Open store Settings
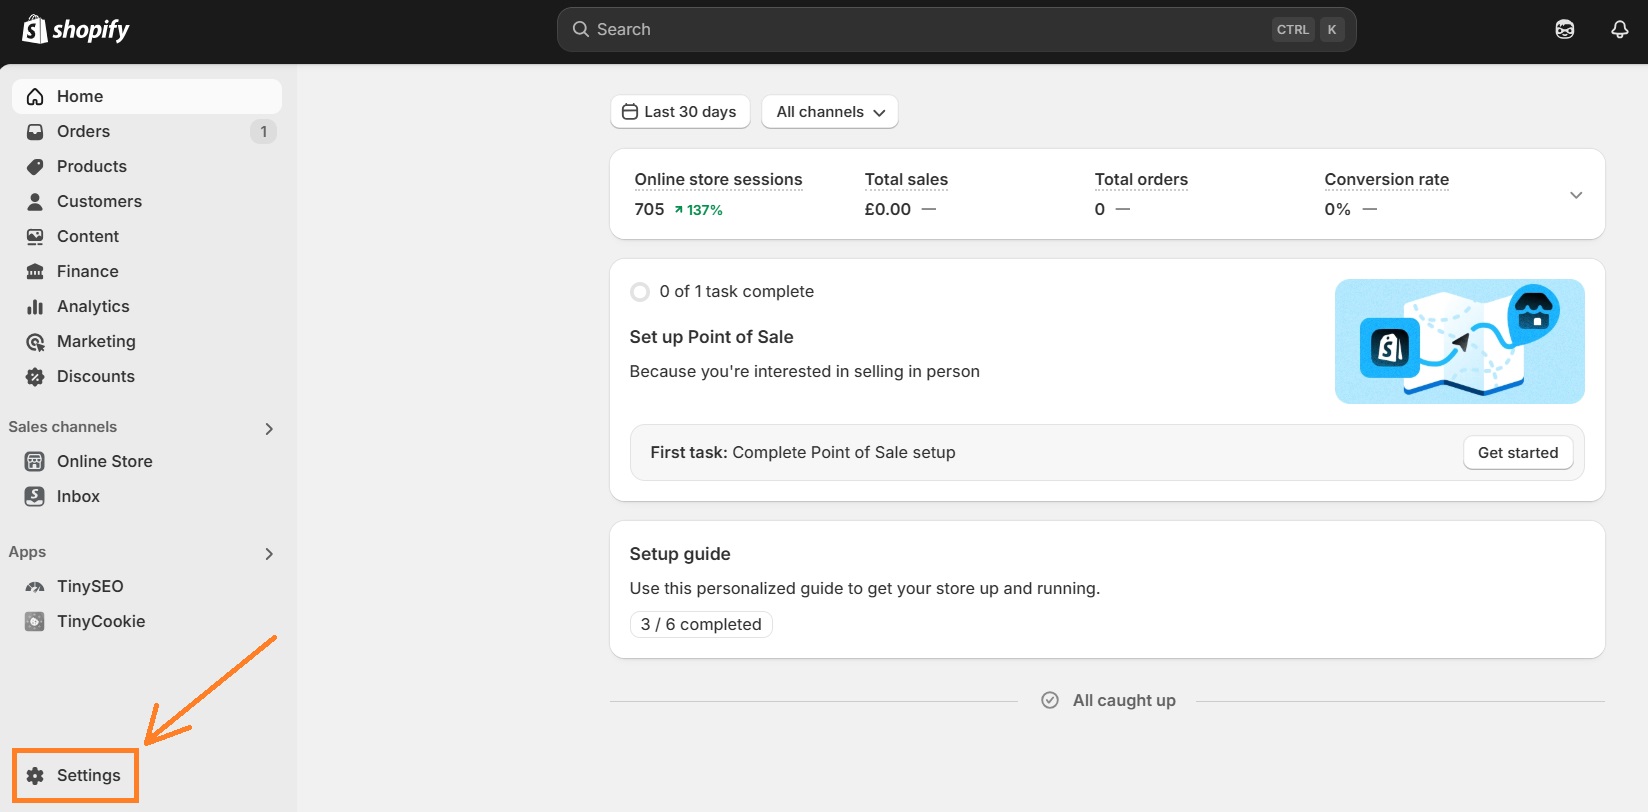The width and height of the screenshot is (1648, 812). (88, 775)
